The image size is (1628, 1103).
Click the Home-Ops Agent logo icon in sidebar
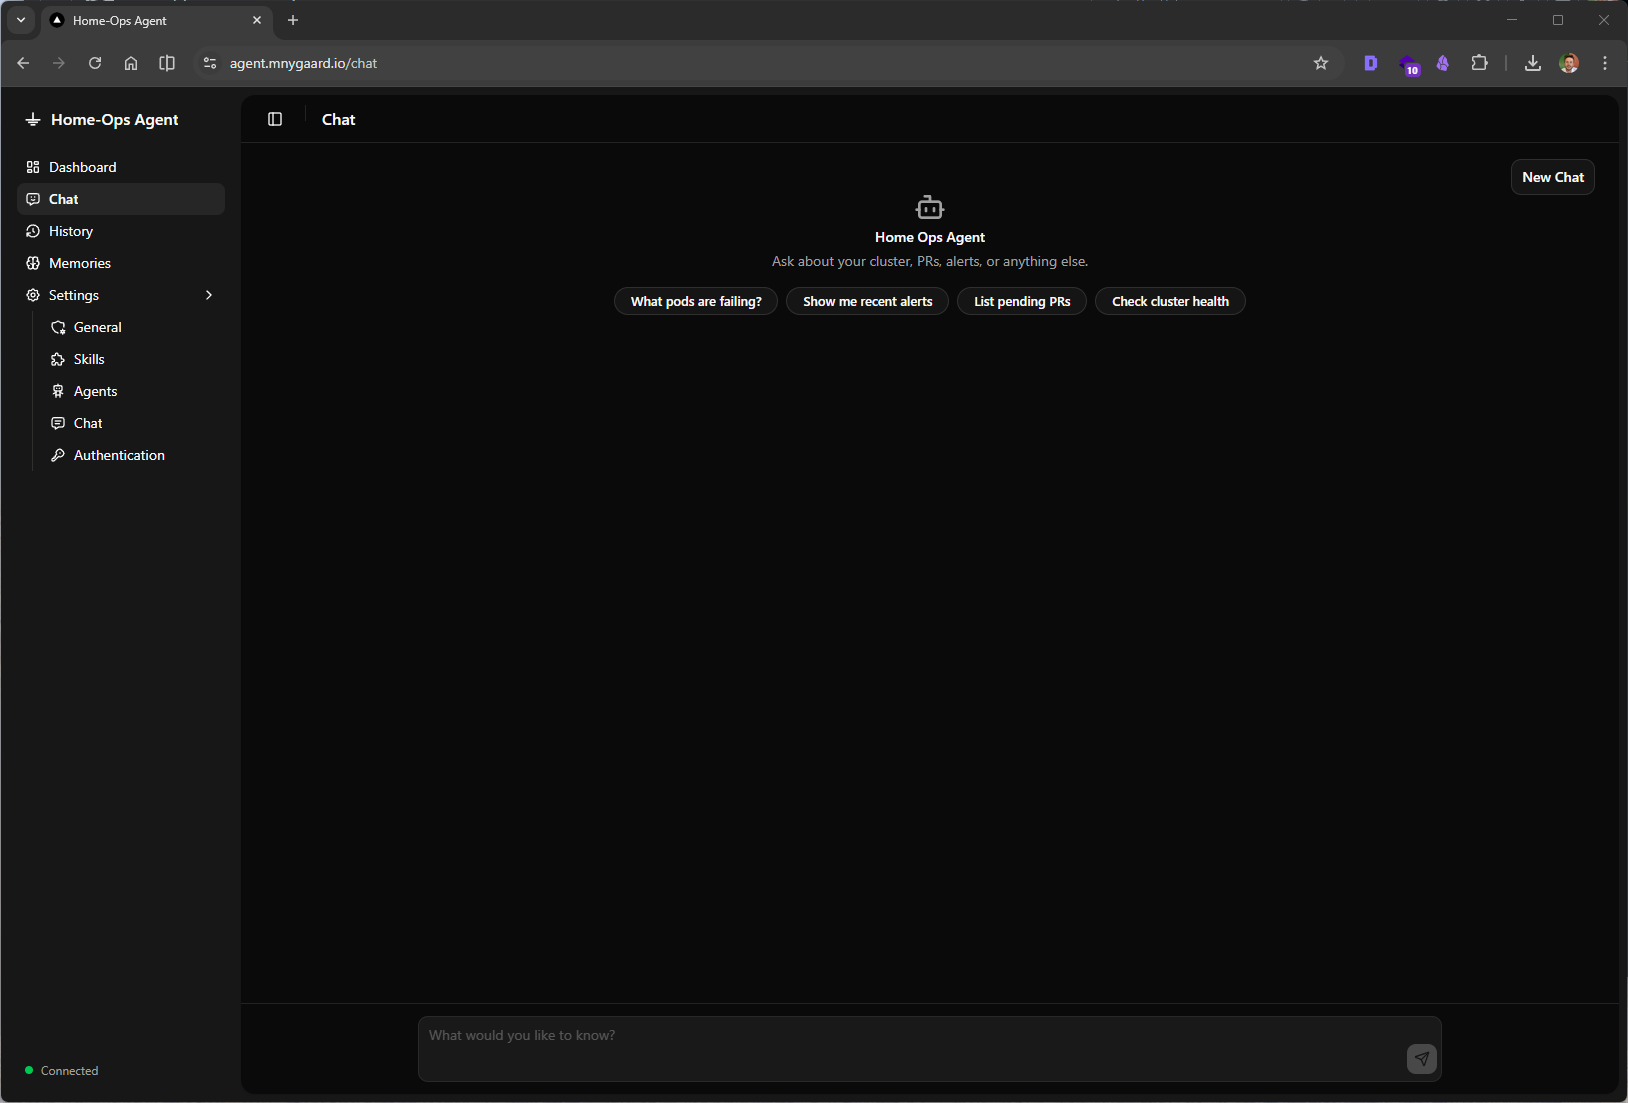tap(33, 119)
